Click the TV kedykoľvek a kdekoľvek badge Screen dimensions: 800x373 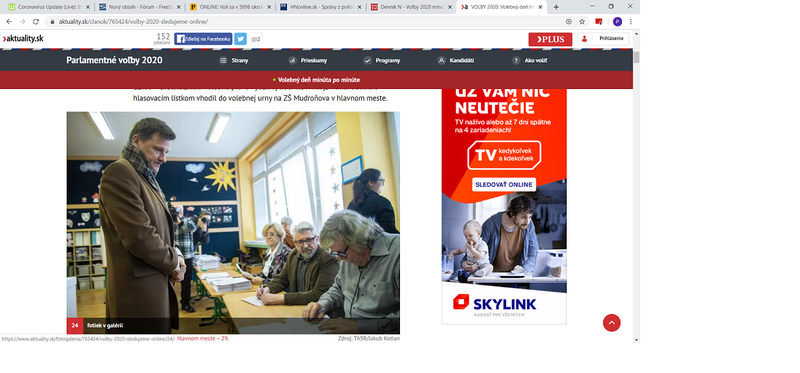(504, 155)
